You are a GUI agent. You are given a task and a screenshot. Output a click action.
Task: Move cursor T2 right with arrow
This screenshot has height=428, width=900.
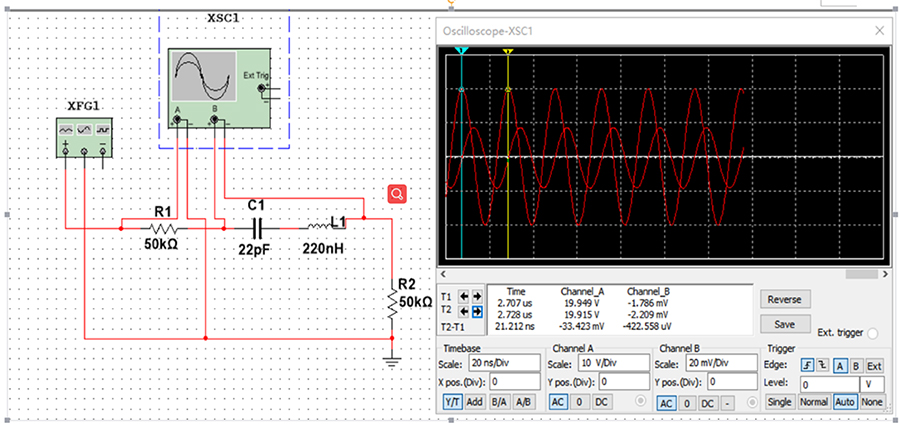point(477,312)
